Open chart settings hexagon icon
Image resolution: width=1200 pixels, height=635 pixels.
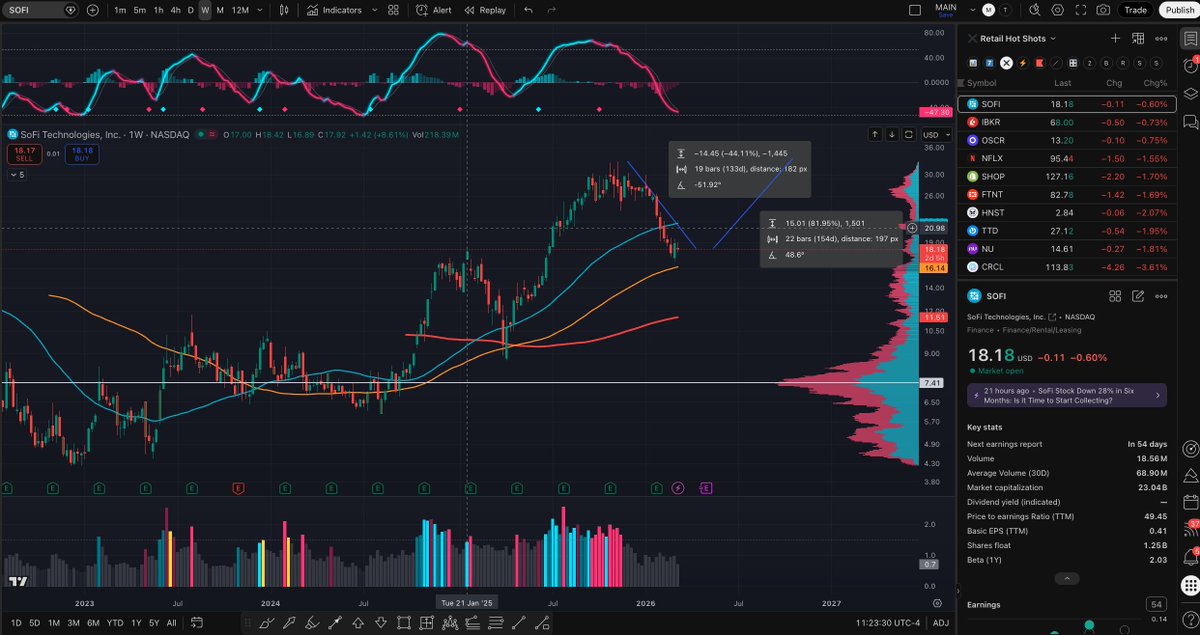coord(1059,10)
